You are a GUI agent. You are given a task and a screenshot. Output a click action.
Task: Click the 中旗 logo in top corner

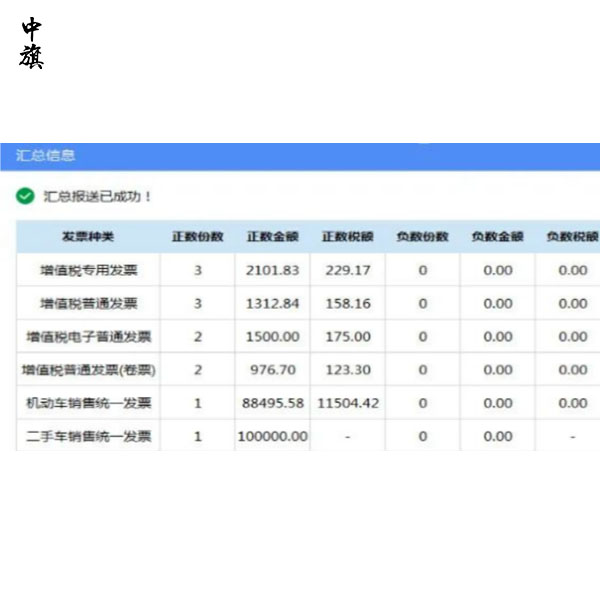[32, 44]
